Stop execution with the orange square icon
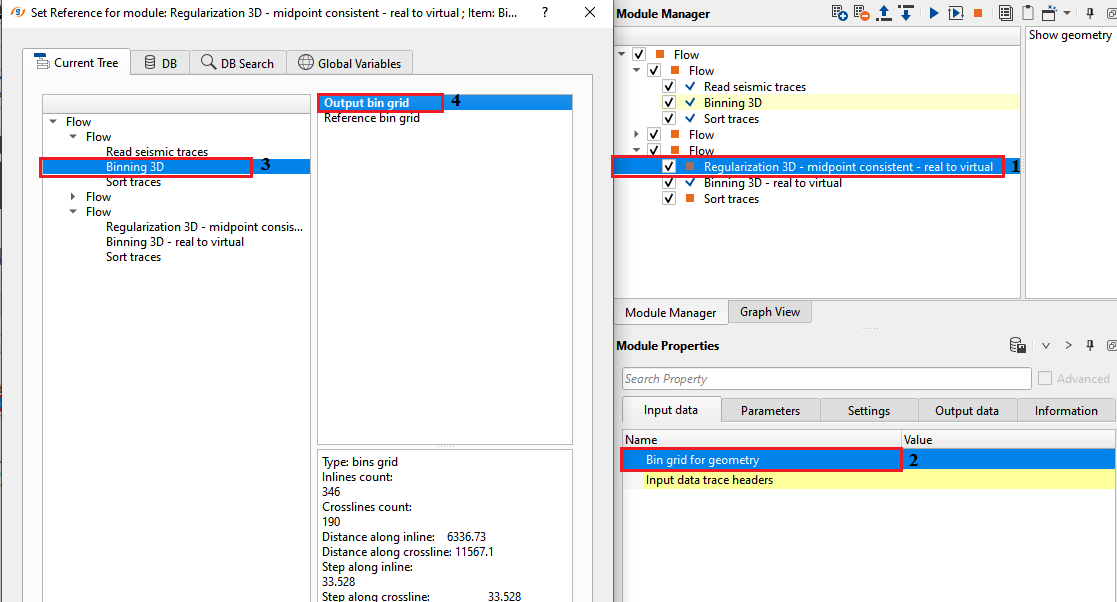Image resolution: width=1117 pixels, height=602 pixels. point(978,13)
